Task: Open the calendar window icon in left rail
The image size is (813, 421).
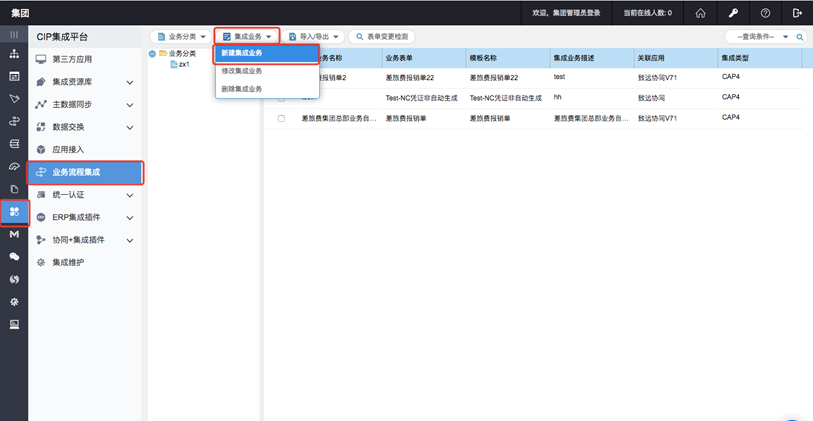Action: click(x=15, y=76)
